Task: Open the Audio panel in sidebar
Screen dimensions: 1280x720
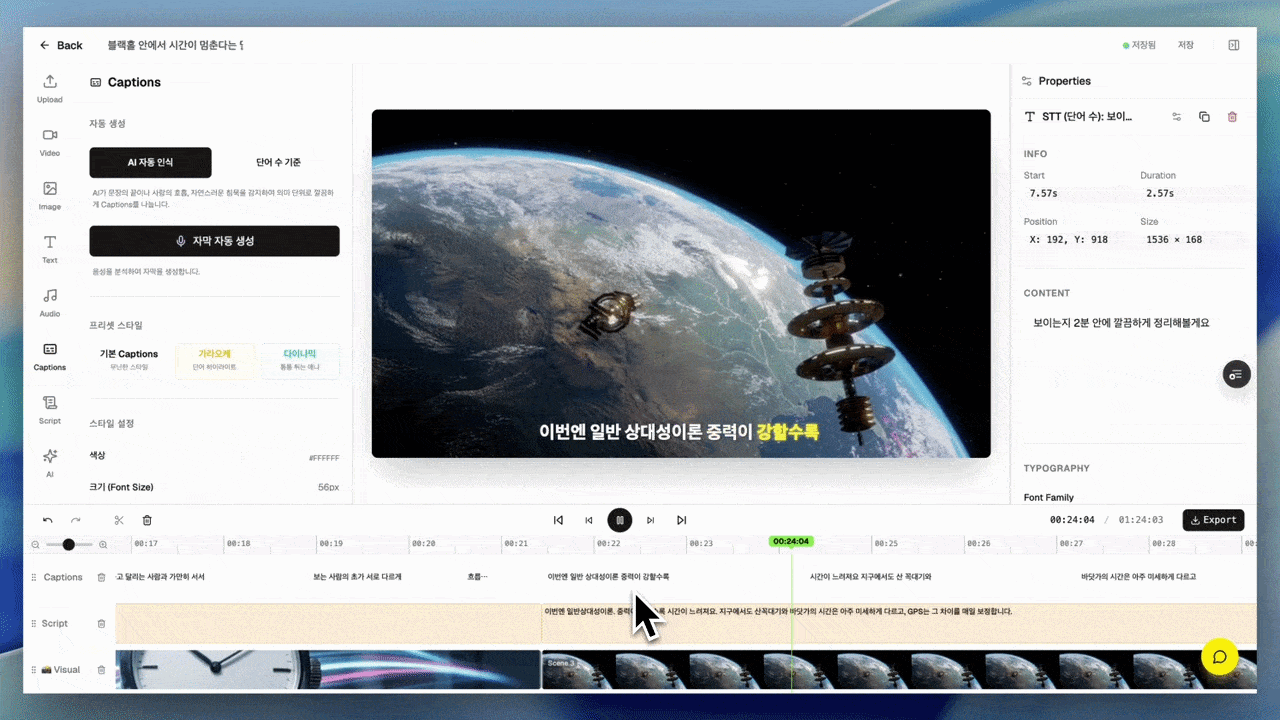Action: click(x=50, y=301)
